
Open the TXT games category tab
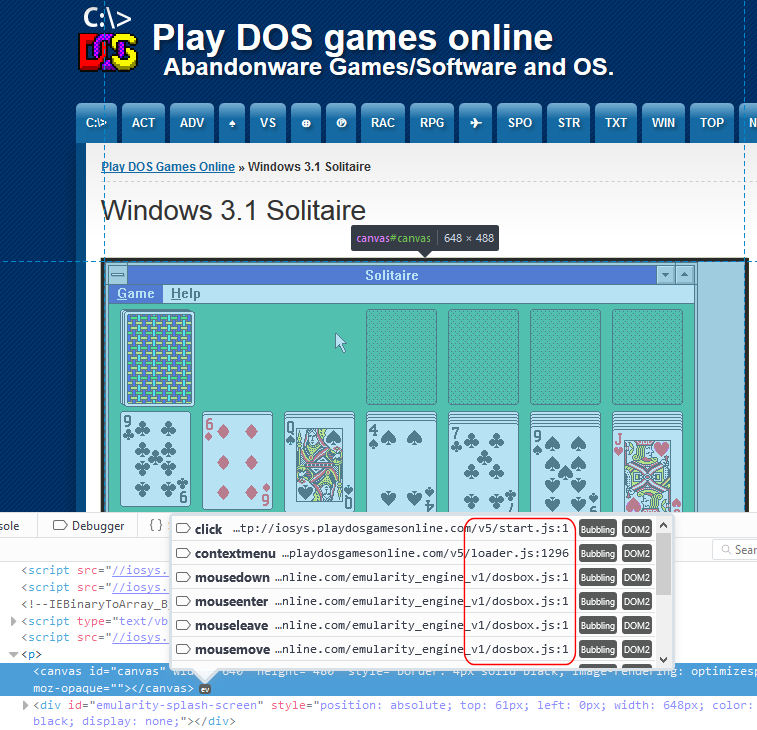[616, 123]
